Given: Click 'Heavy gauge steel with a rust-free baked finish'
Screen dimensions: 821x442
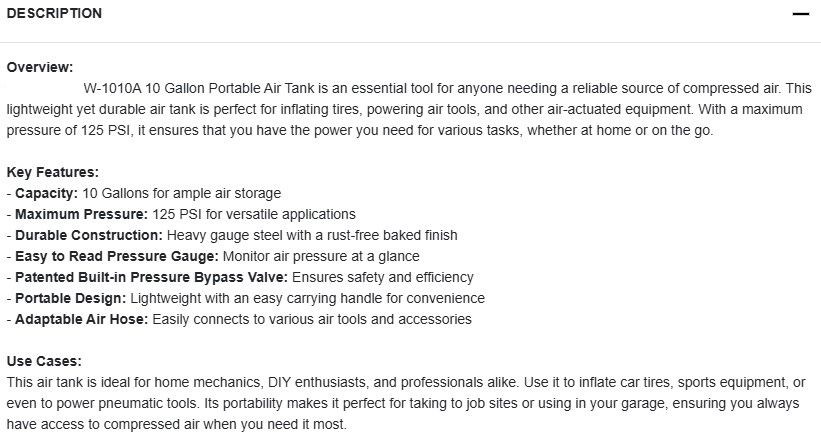Looking at the screenshot, I should point(312,235).
